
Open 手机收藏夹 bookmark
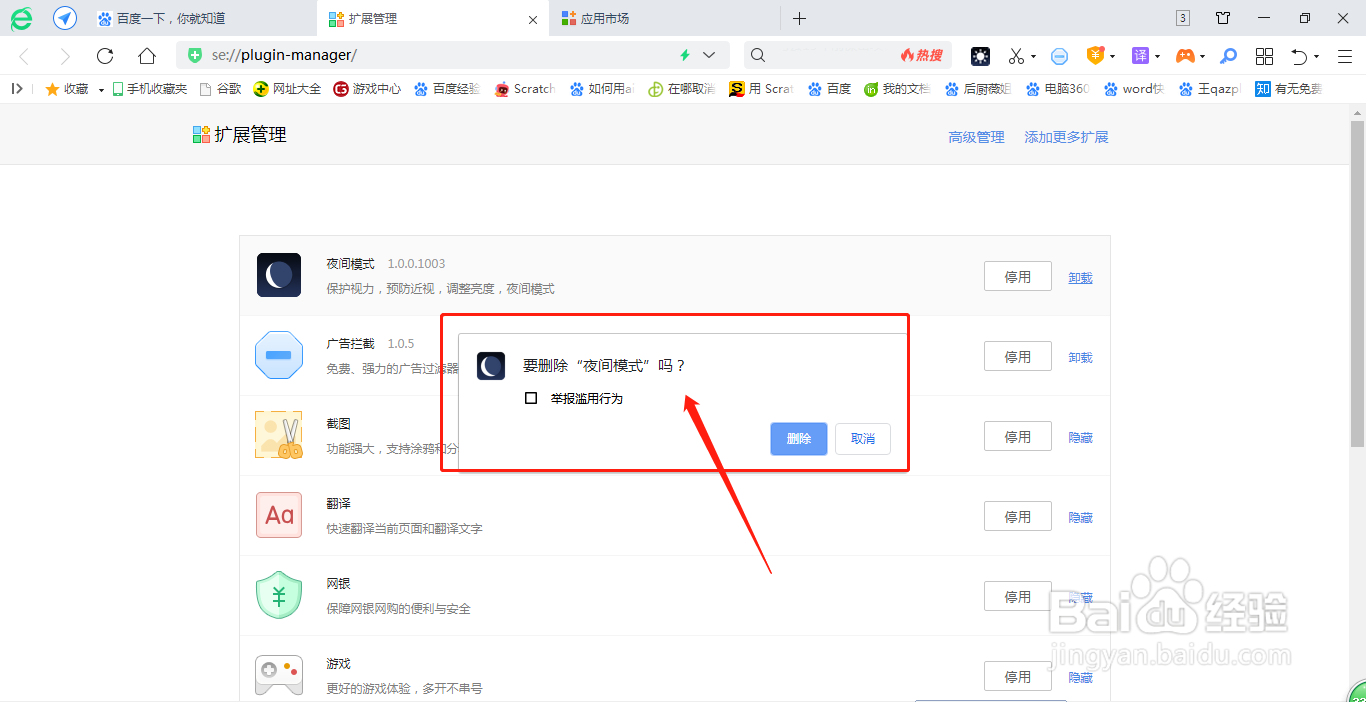[x=149, y=89]
